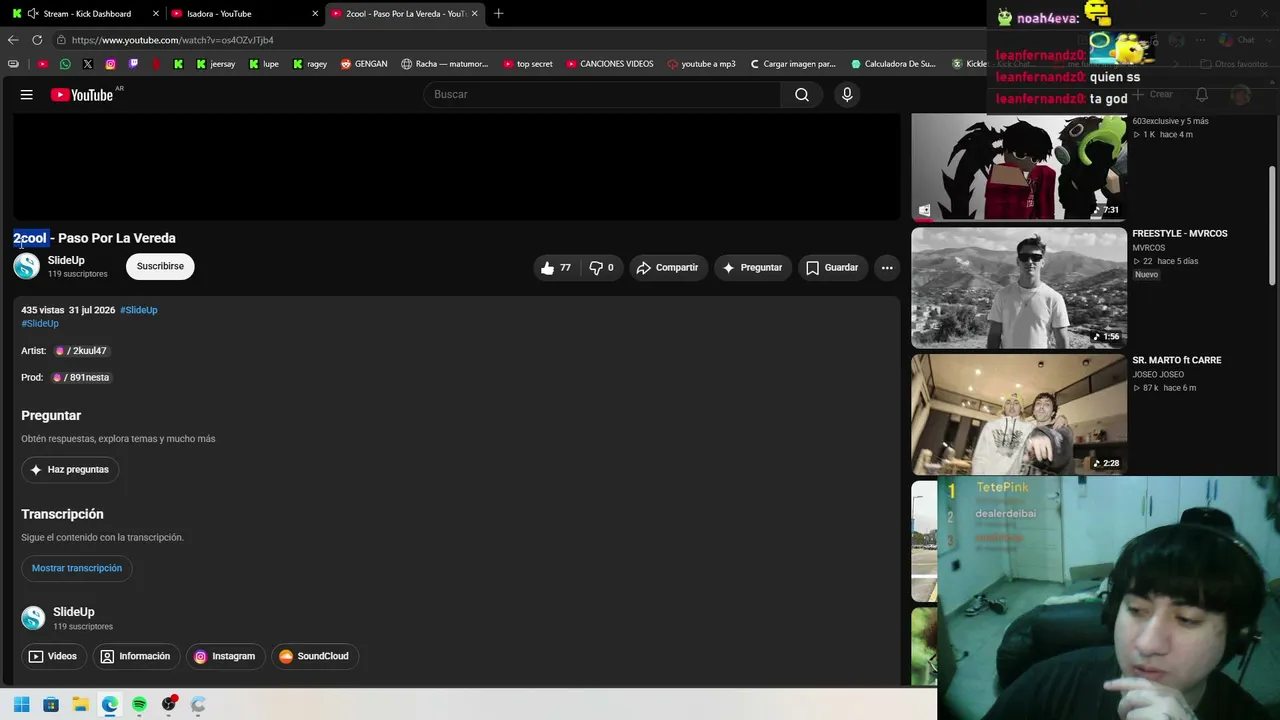Open the FREESTYLE - MVRCOS video title

(x=1180, y=234)
